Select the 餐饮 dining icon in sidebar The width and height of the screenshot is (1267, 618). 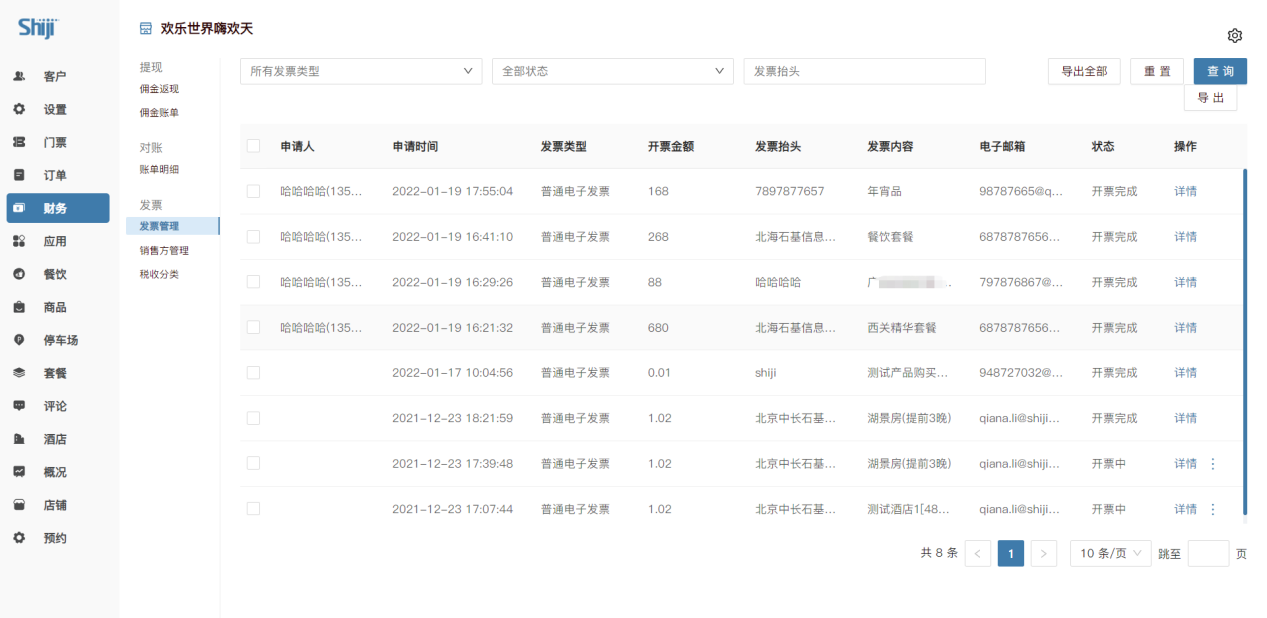[x=19, y=274]
